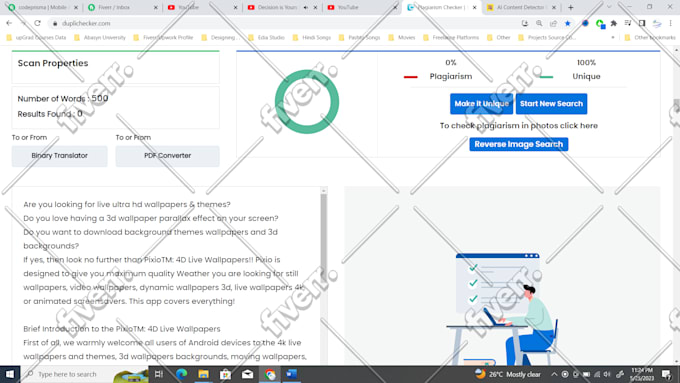Open the Movies bookmark folder
Image resolution: width=680 pixels, height=383 pixels.
(402, 38)
